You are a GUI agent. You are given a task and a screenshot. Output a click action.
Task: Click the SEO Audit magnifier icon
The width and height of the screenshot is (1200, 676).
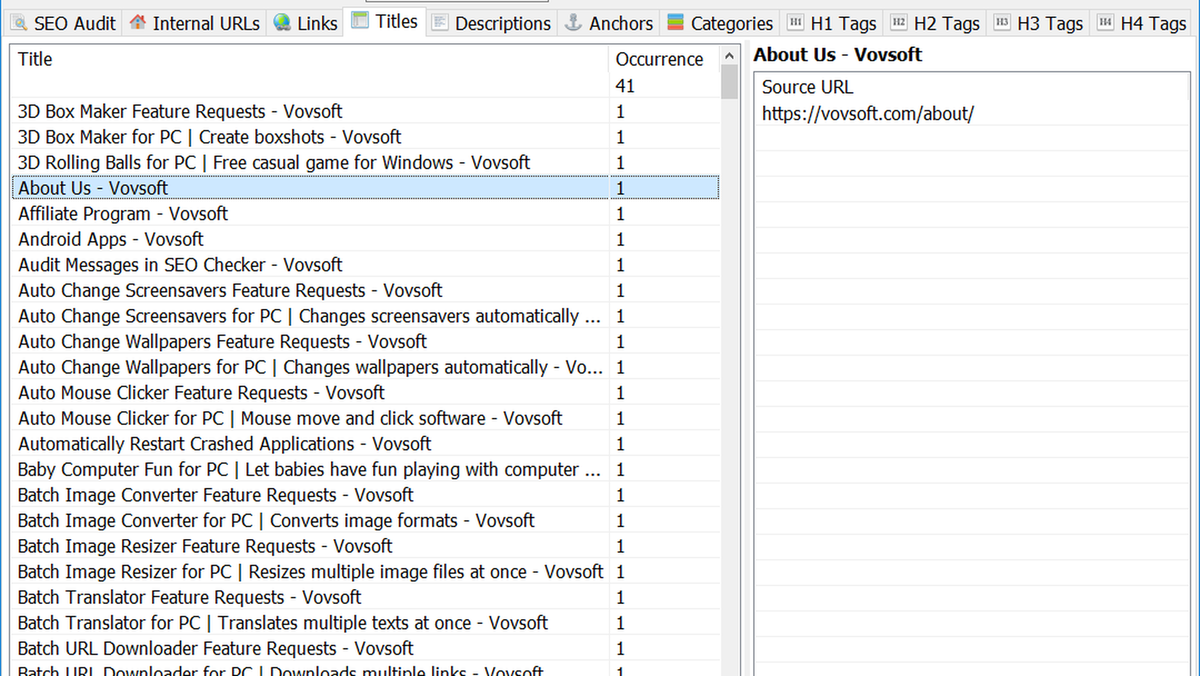click(19, 22)
